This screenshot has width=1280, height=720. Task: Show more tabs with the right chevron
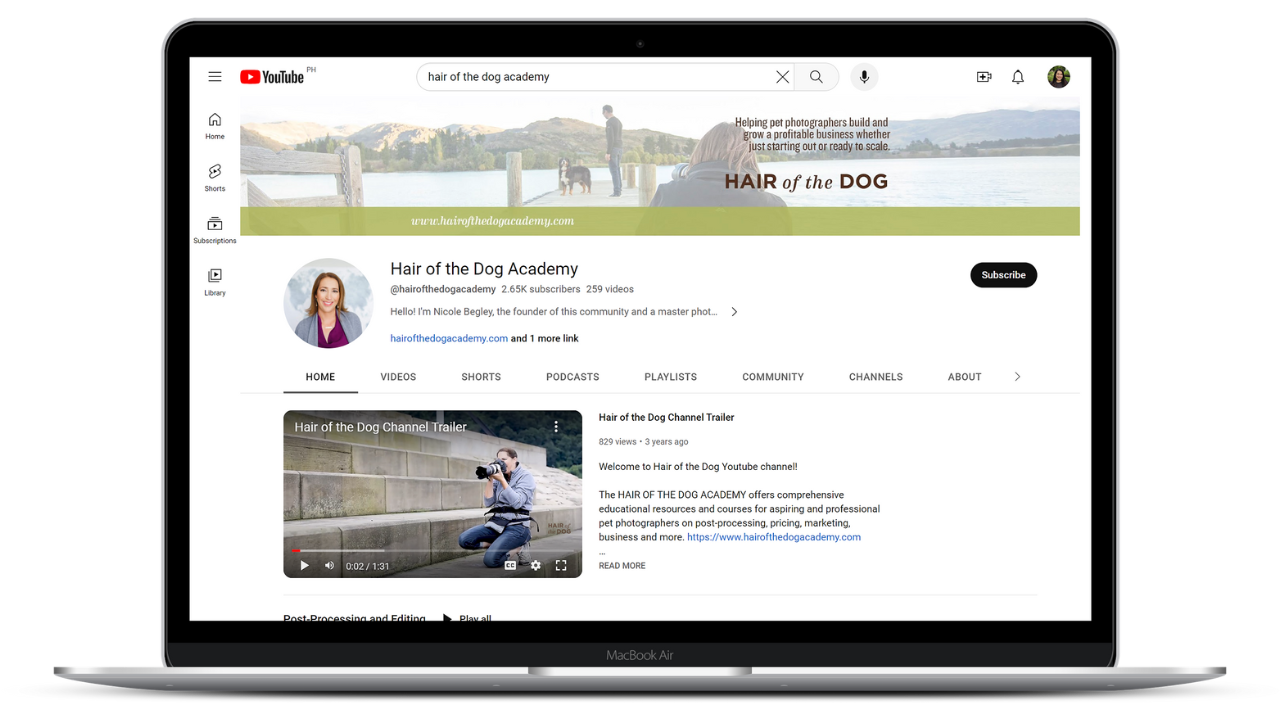click(1018, 377)
